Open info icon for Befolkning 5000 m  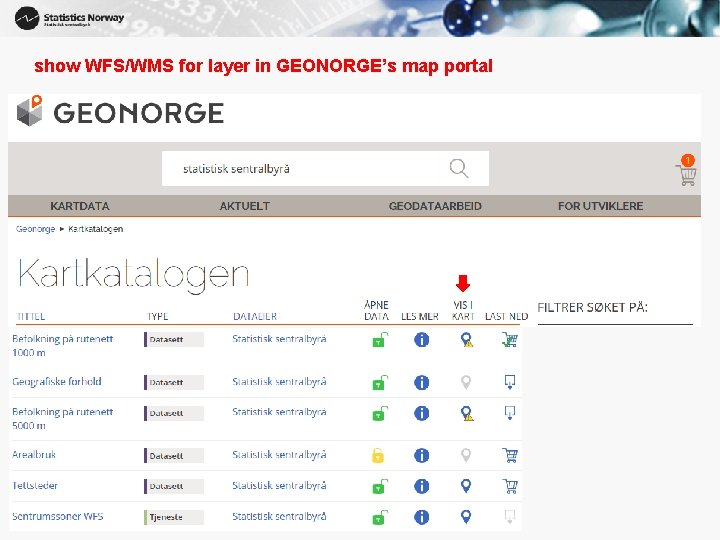pyautogui.click(x=421, y=413)
